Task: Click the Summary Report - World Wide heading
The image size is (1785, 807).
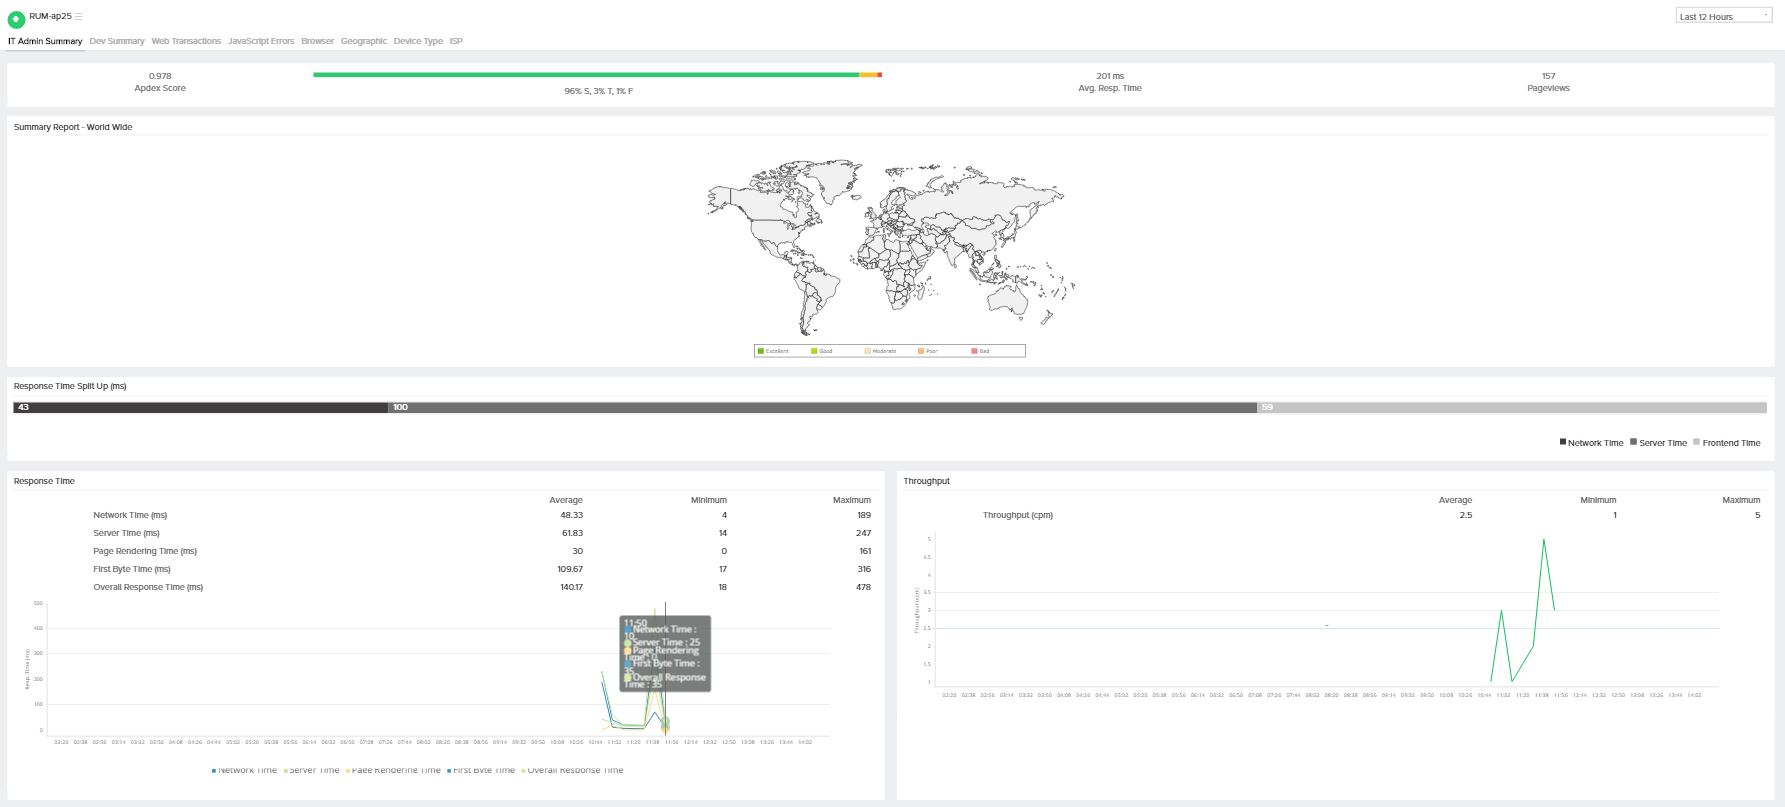Action: point(73,127)
